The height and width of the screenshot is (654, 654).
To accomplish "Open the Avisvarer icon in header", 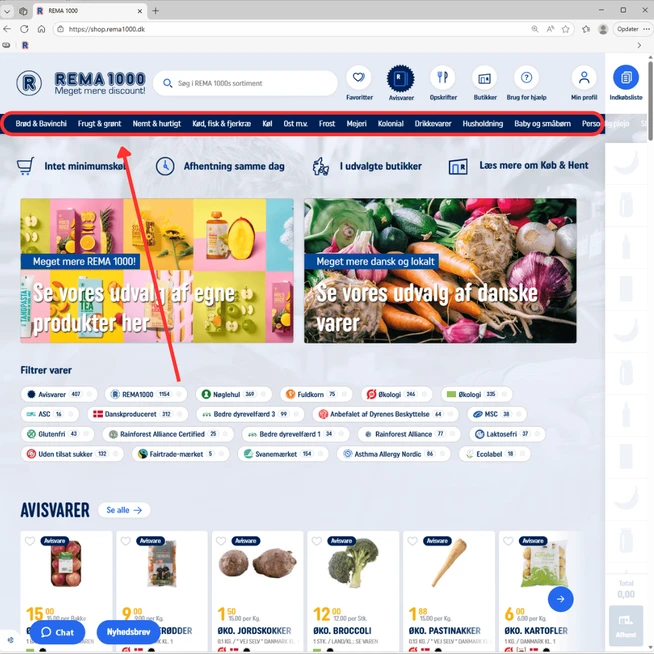I will (401, 78).
